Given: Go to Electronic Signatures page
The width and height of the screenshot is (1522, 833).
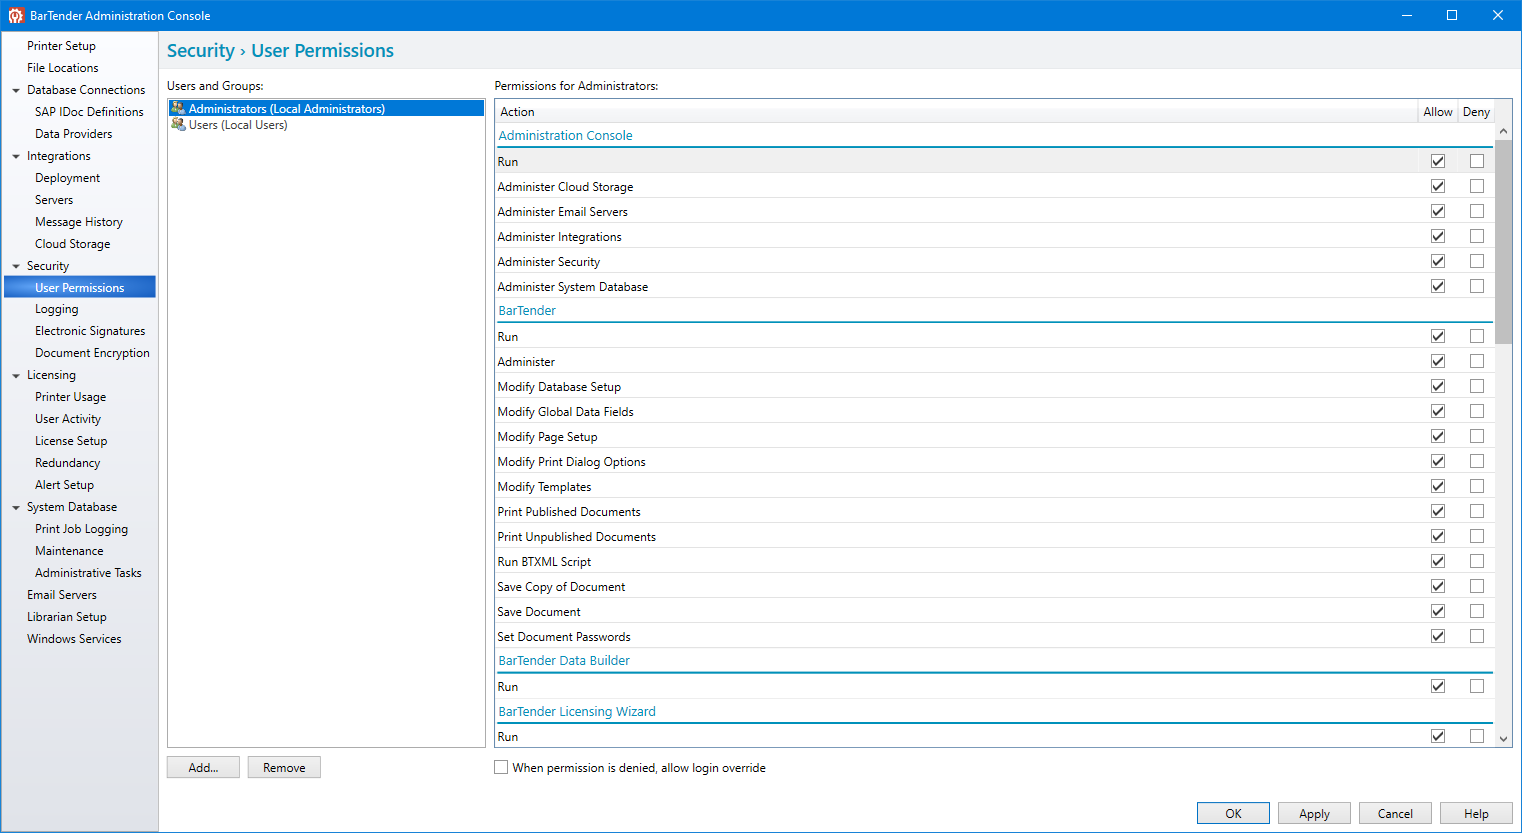Looking at the screenshot, I should click(90, 331).
